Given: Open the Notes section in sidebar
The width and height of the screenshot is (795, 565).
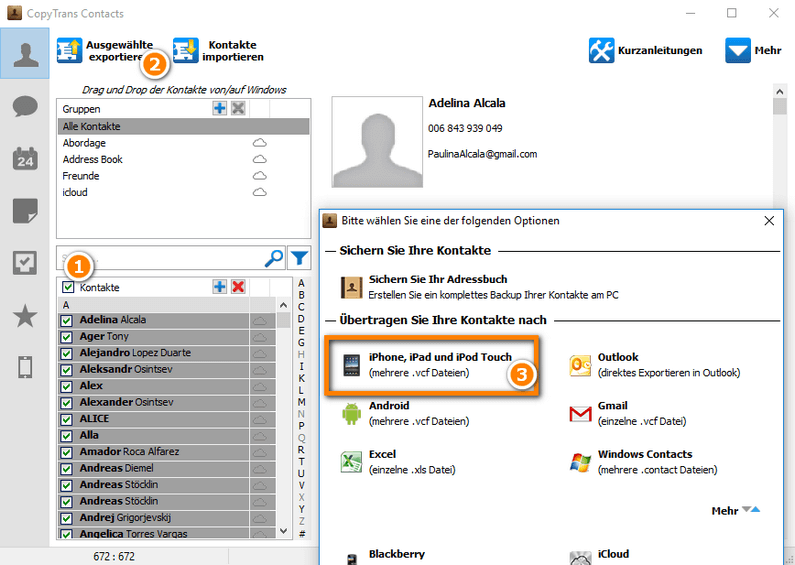Looking at the screenshot, I should click(x=25, y=211).
